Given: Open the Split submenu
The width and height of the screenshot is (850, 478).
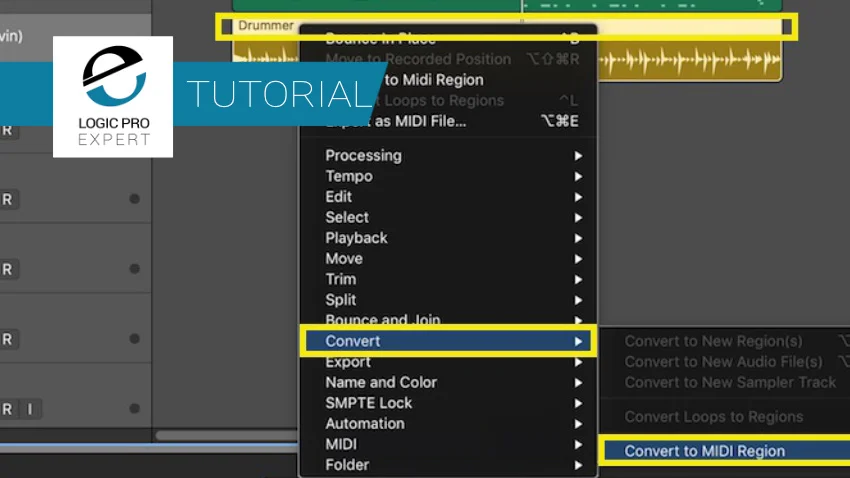Looking at the screenshot, I should 448,300.
